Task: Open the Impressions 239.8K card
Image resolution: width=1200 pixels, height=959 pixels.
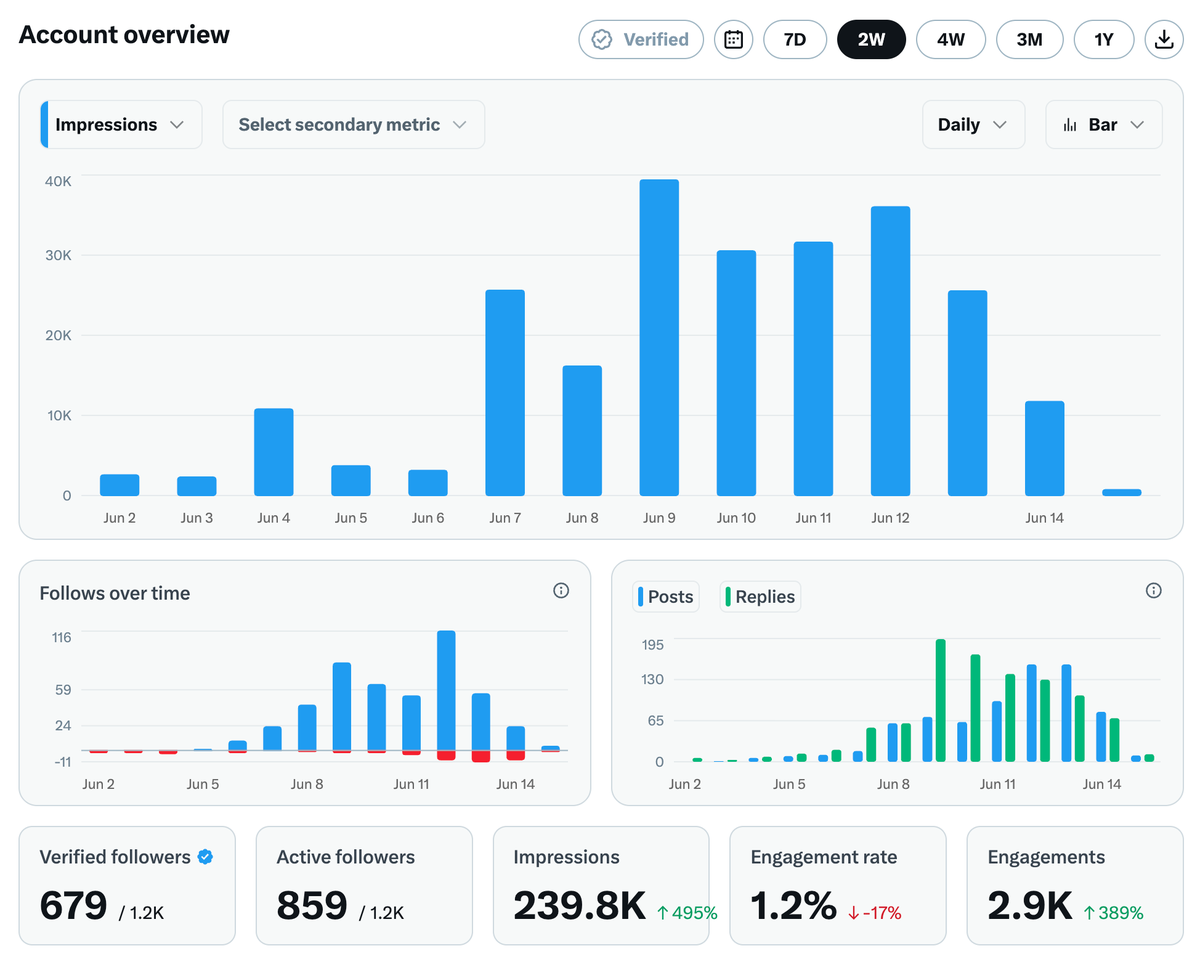Action: click(601, 885)
